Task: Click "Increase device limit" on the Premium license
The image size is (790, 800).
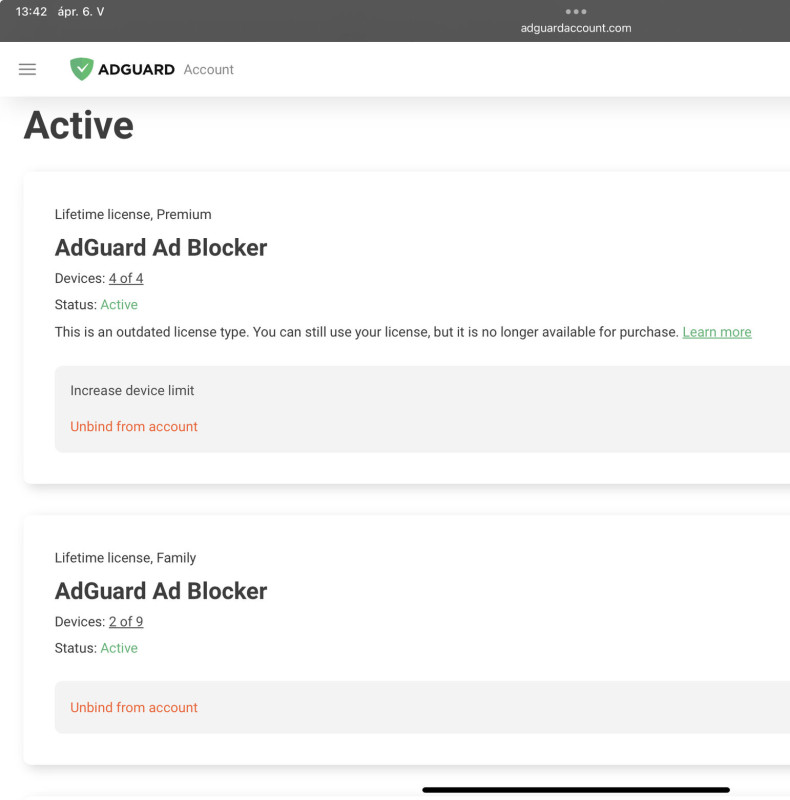Action: click(132, 390)
